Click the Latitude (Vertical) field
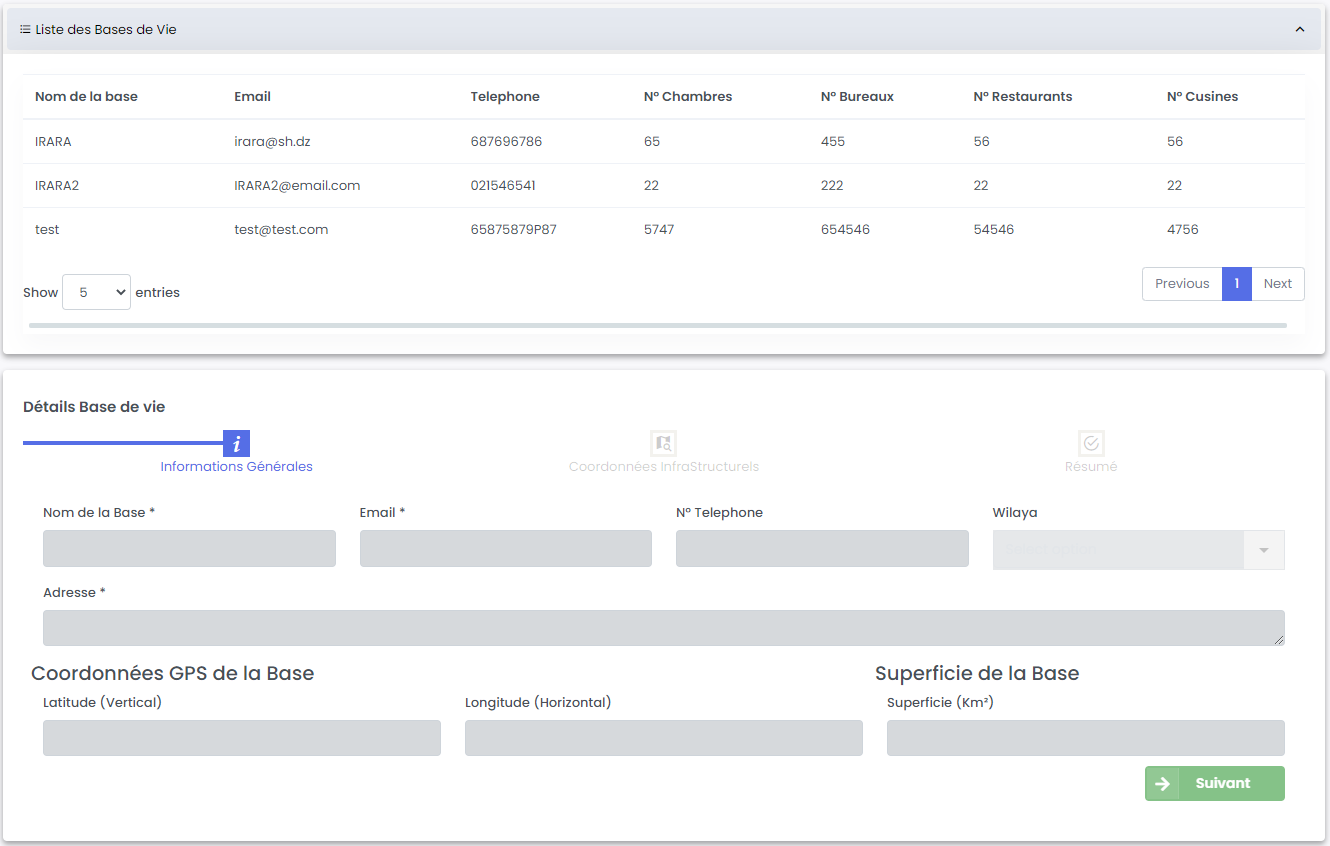 (241, 738)
